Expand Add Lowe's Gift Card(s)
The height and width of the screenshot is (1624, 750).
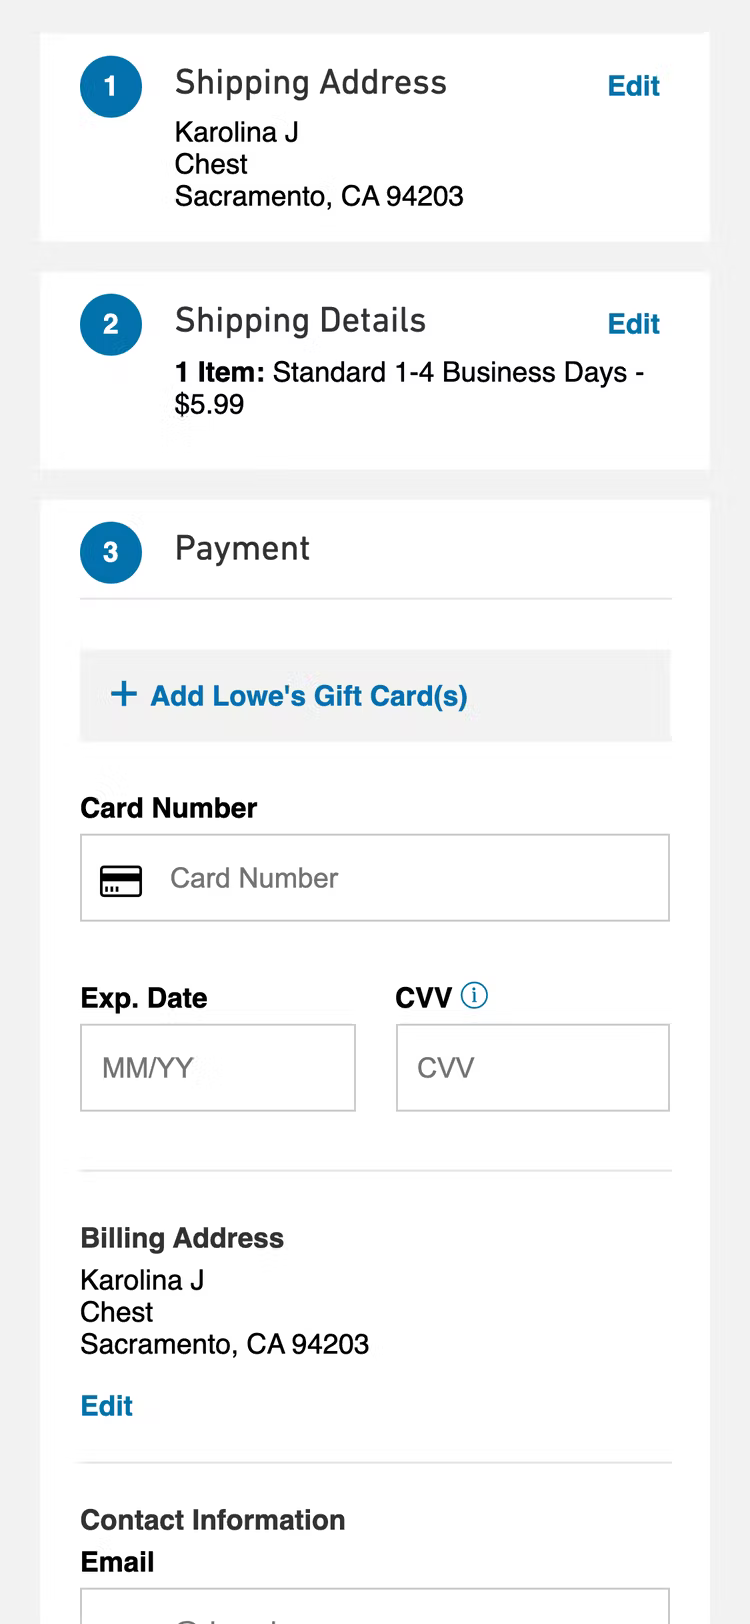[308, 696]
